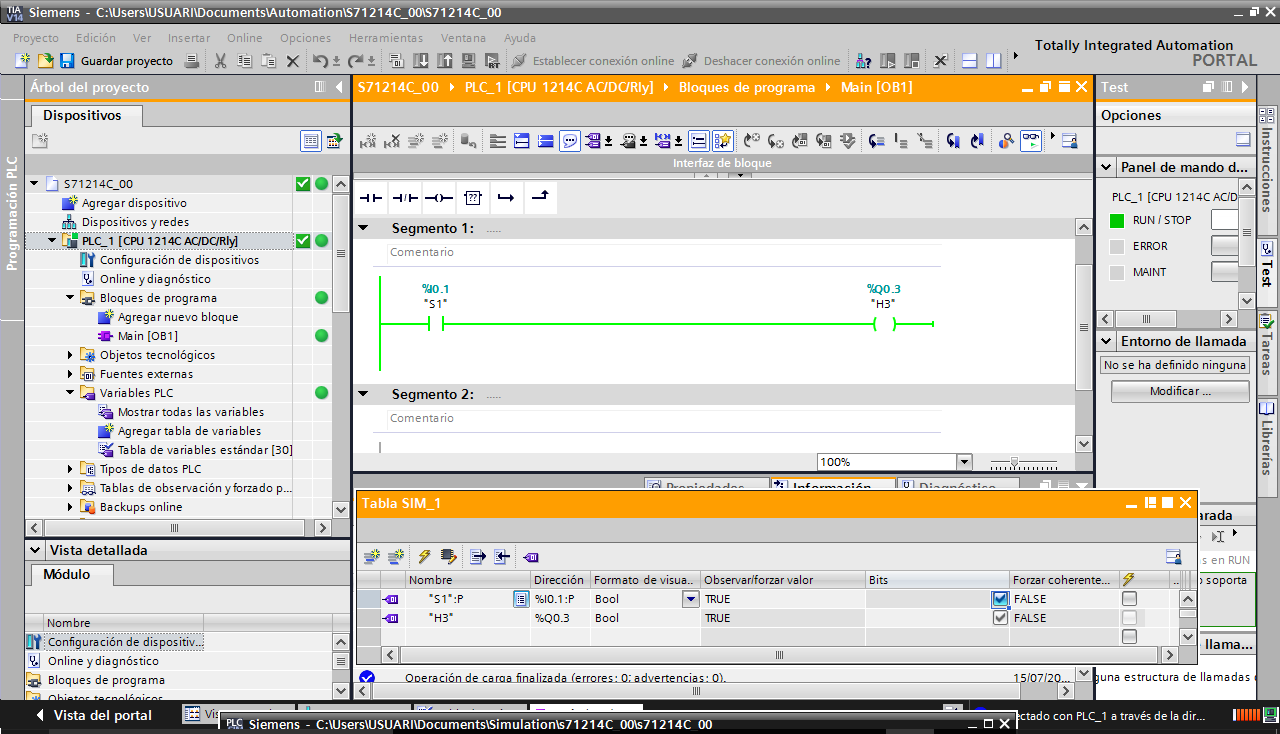Check the lightning column box for S1

tap(1129, 599)
